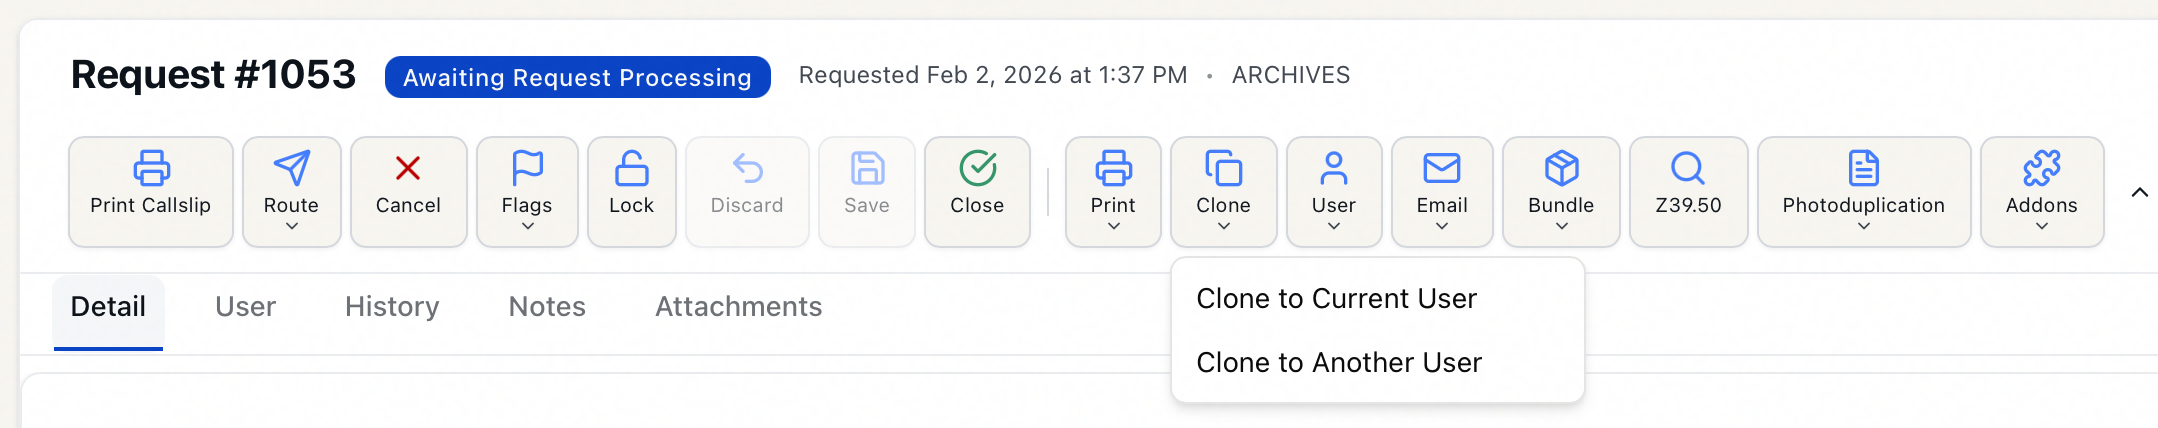The height and width of the screenshot is (428, 2158).
Task: Click the Route paper-plane icon
Action: click(291, 168)
